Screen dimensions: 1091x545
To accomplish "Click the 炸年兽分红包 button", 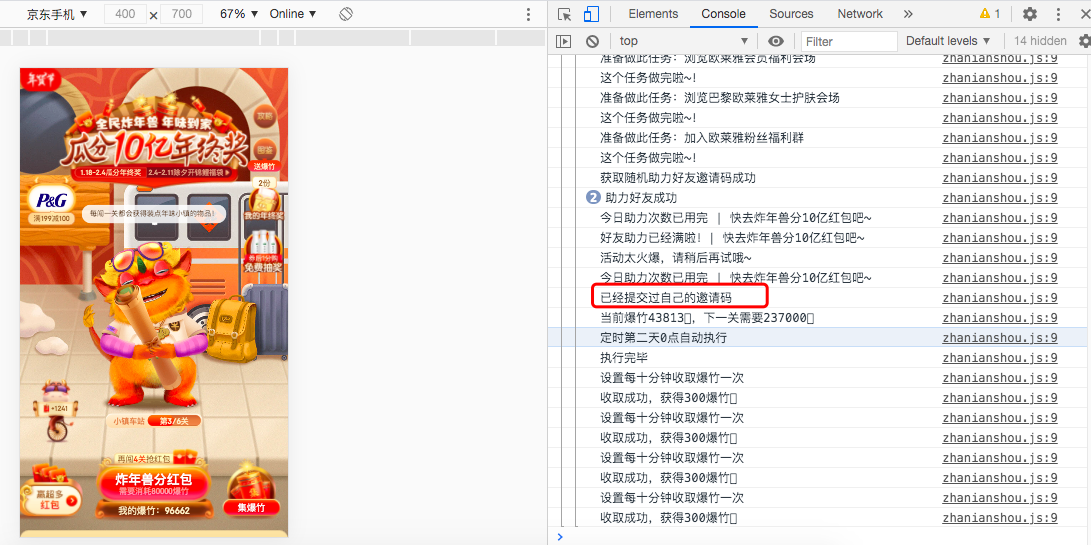I will click(x=152, y=483).
